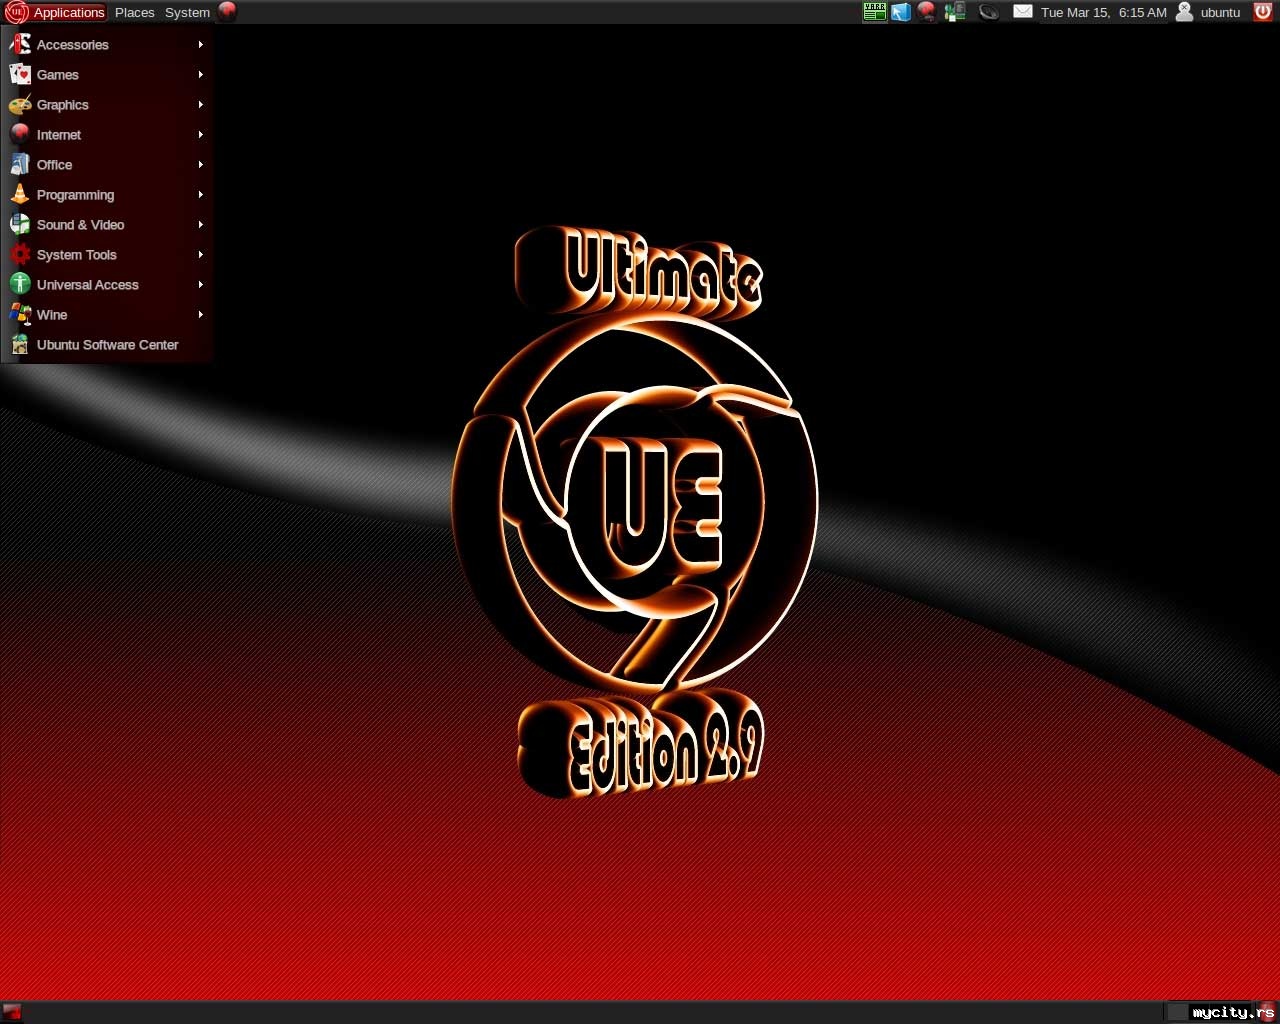Open the mail envelope indicator

(1023, 12)
